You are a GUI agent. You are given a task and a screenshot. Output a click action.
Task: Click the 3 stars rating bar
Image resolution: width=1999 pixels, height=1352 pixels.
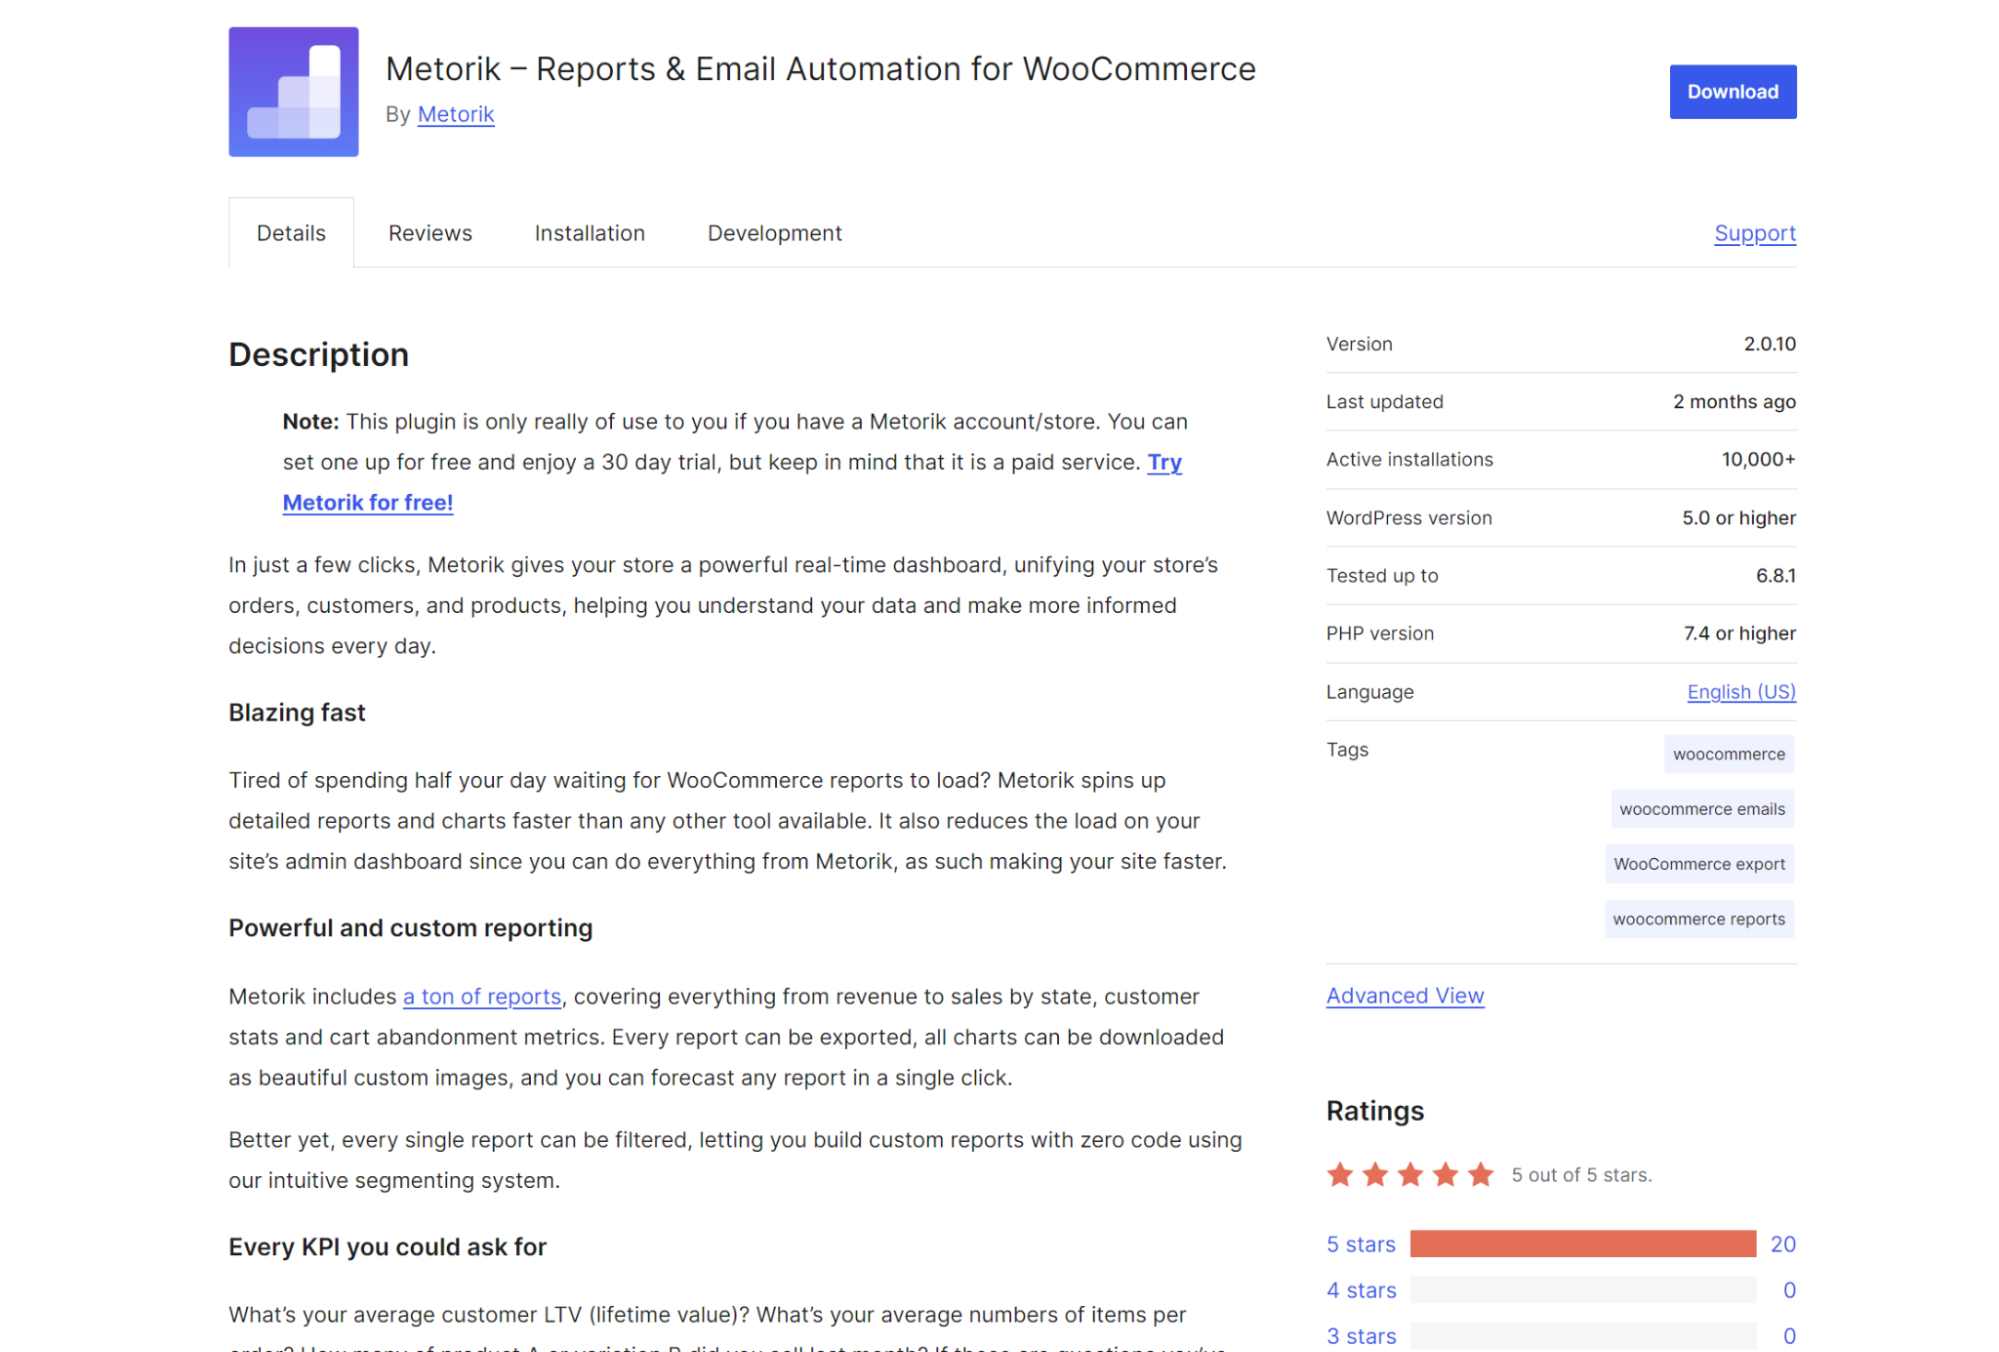coord(1583,1336)
